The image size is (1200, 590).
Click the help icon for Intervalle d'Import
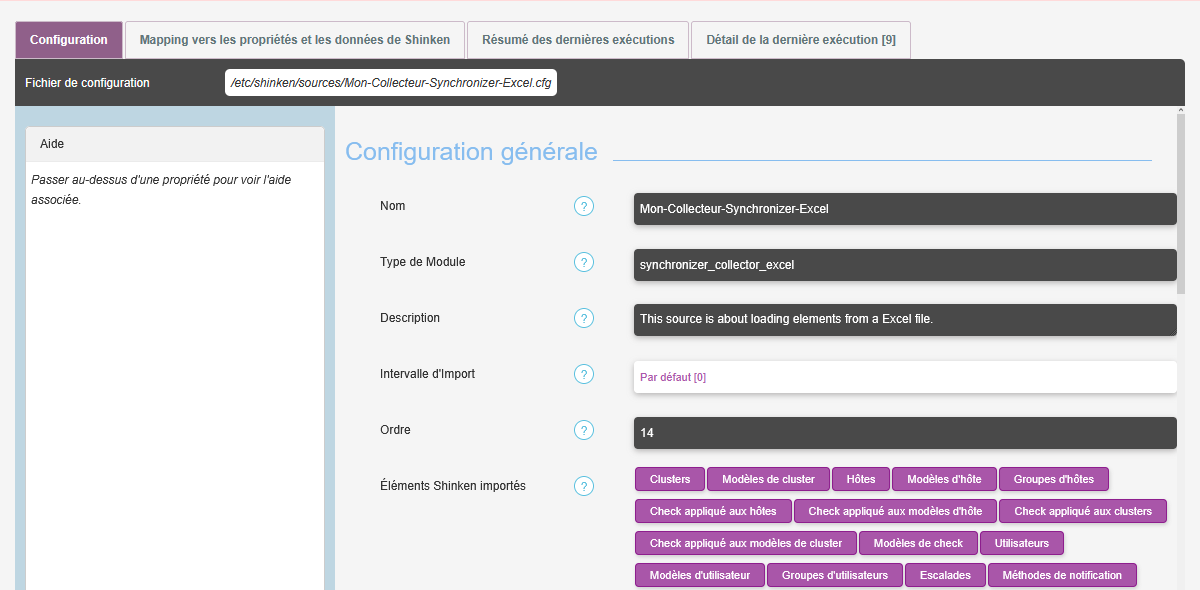point(584,374)
